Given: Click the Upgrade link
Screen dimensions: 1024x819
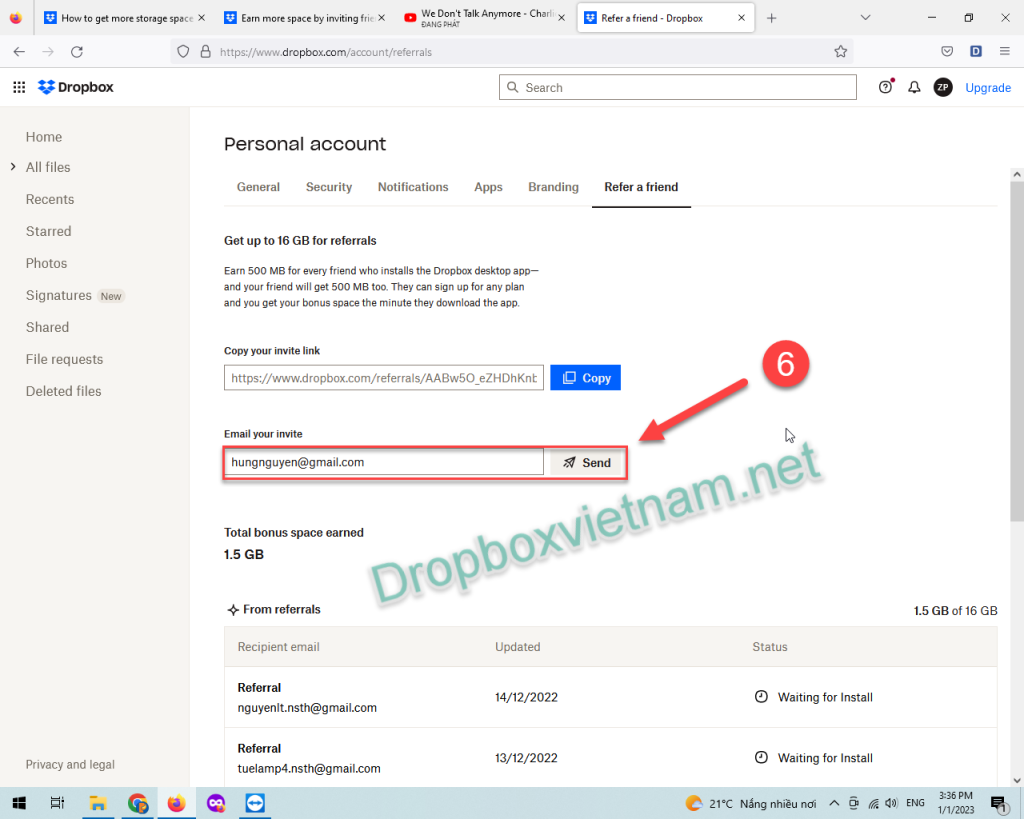Looking at the screenshot, I should pos(987,88).
